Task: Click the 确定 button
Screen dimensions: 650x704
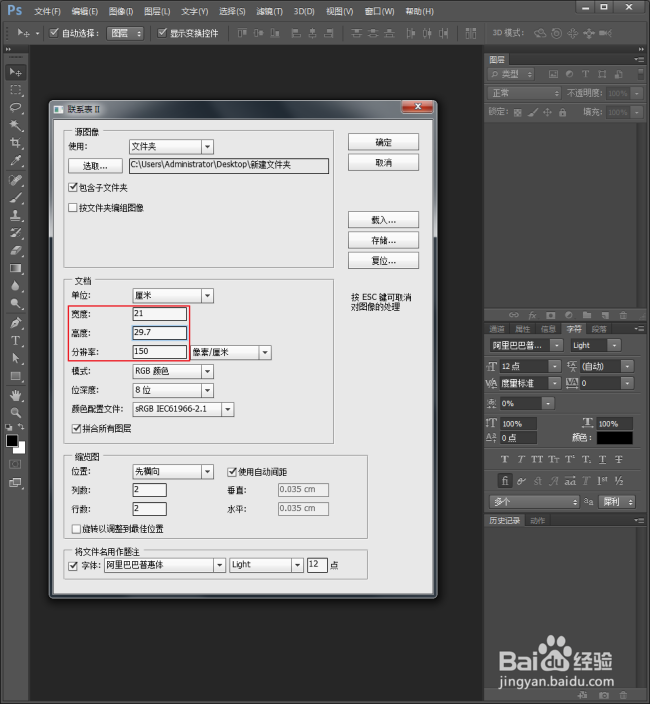Action: (383, 142)
